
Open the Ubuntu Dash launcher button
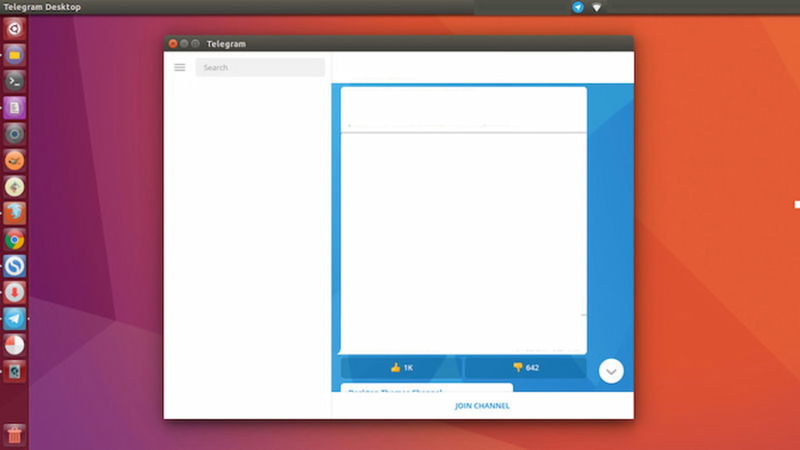coord(14,29)
